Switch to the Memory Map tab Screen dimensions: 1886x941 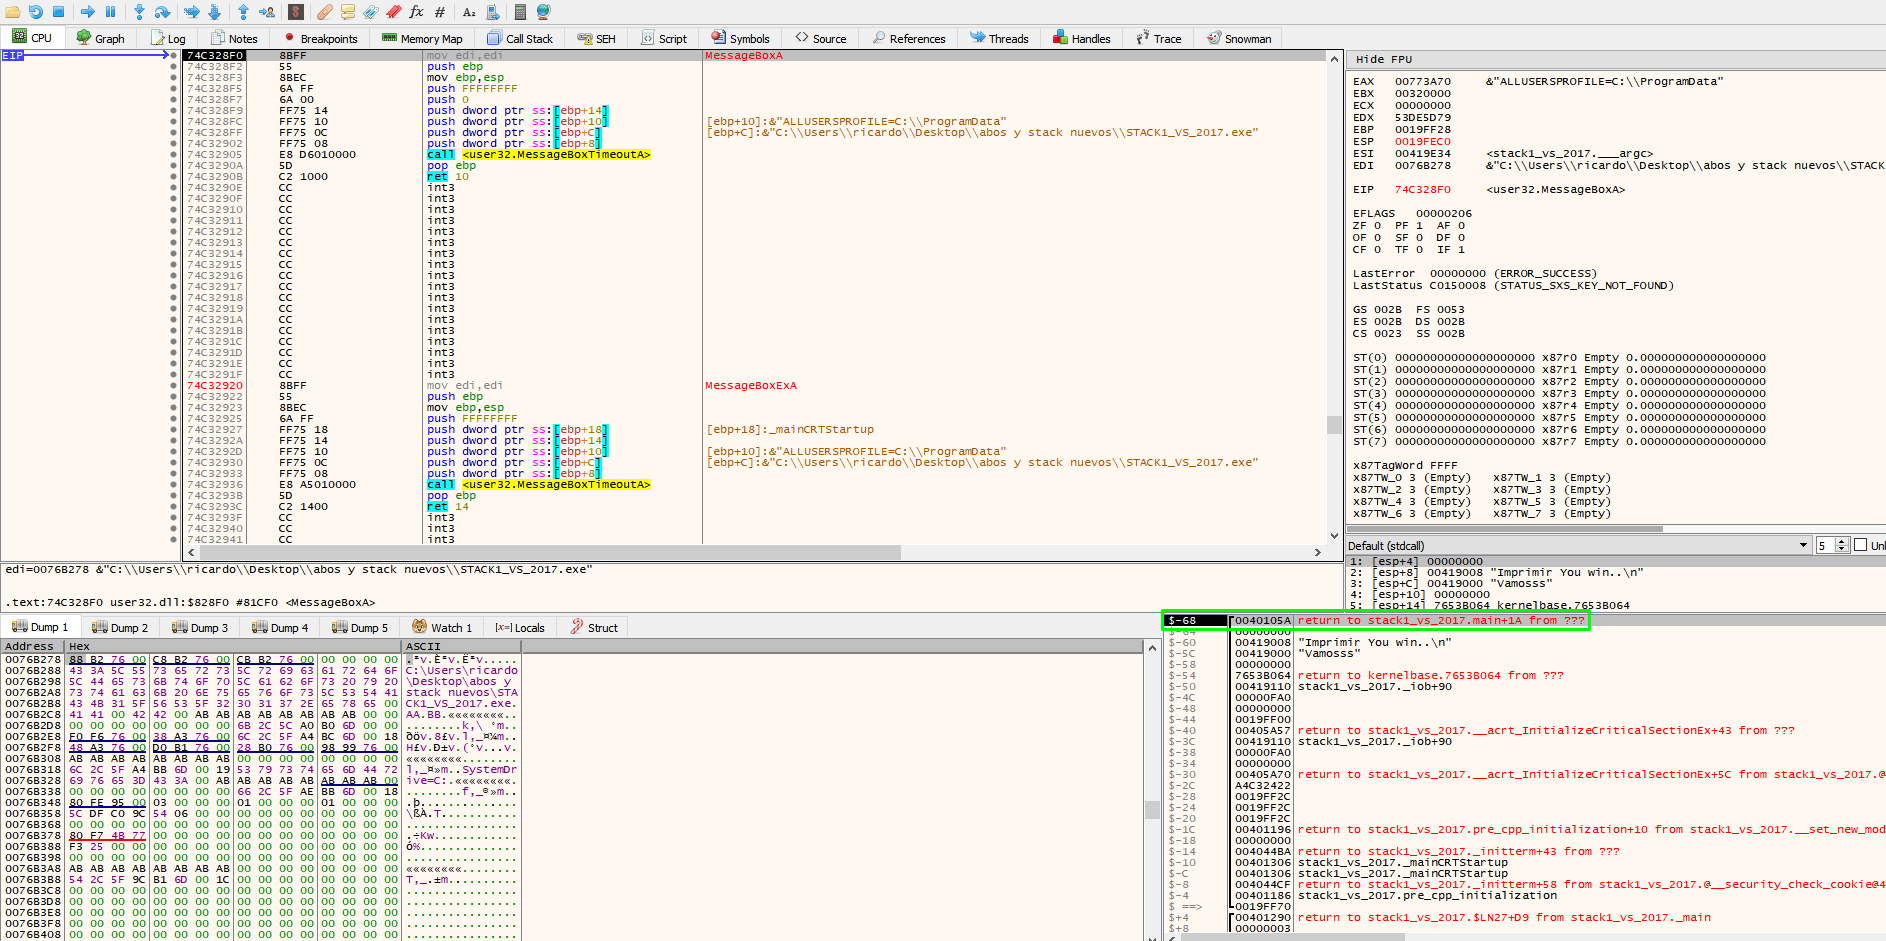pos(422,38)
